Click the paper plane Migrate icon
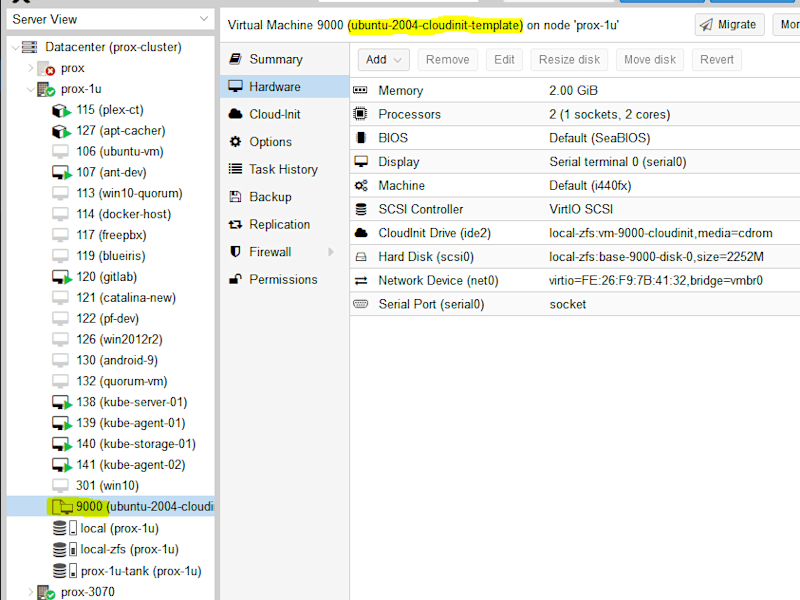This screenshot has width=800, height=600. 706,24
